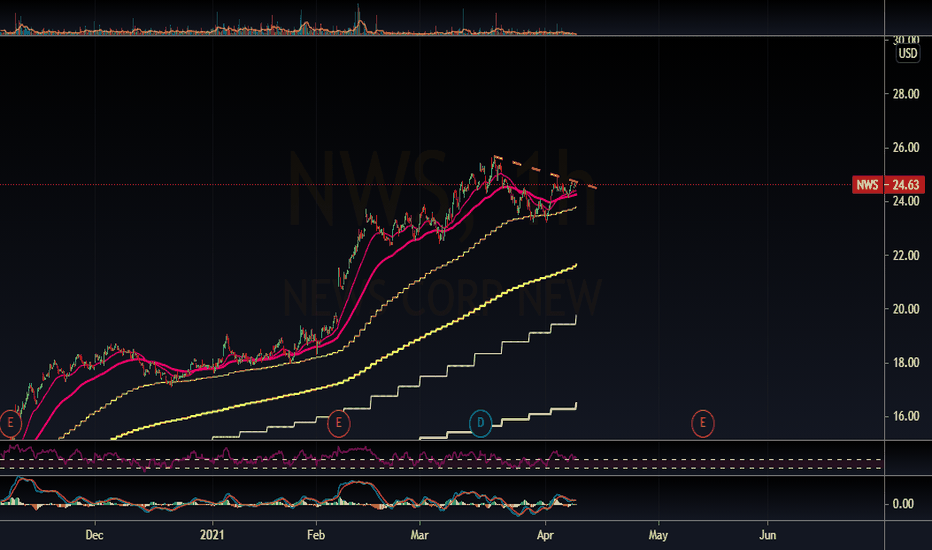
Task: Click the 20.00 price axis label
Action: click(x=906, y=309)
